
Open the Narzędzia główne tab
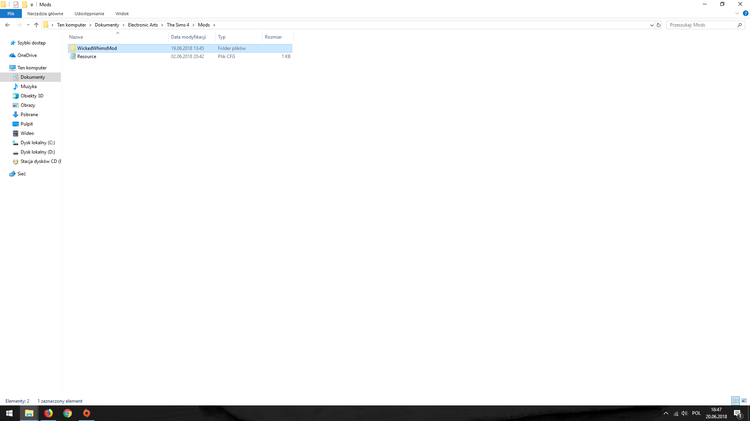coord(45,13)
